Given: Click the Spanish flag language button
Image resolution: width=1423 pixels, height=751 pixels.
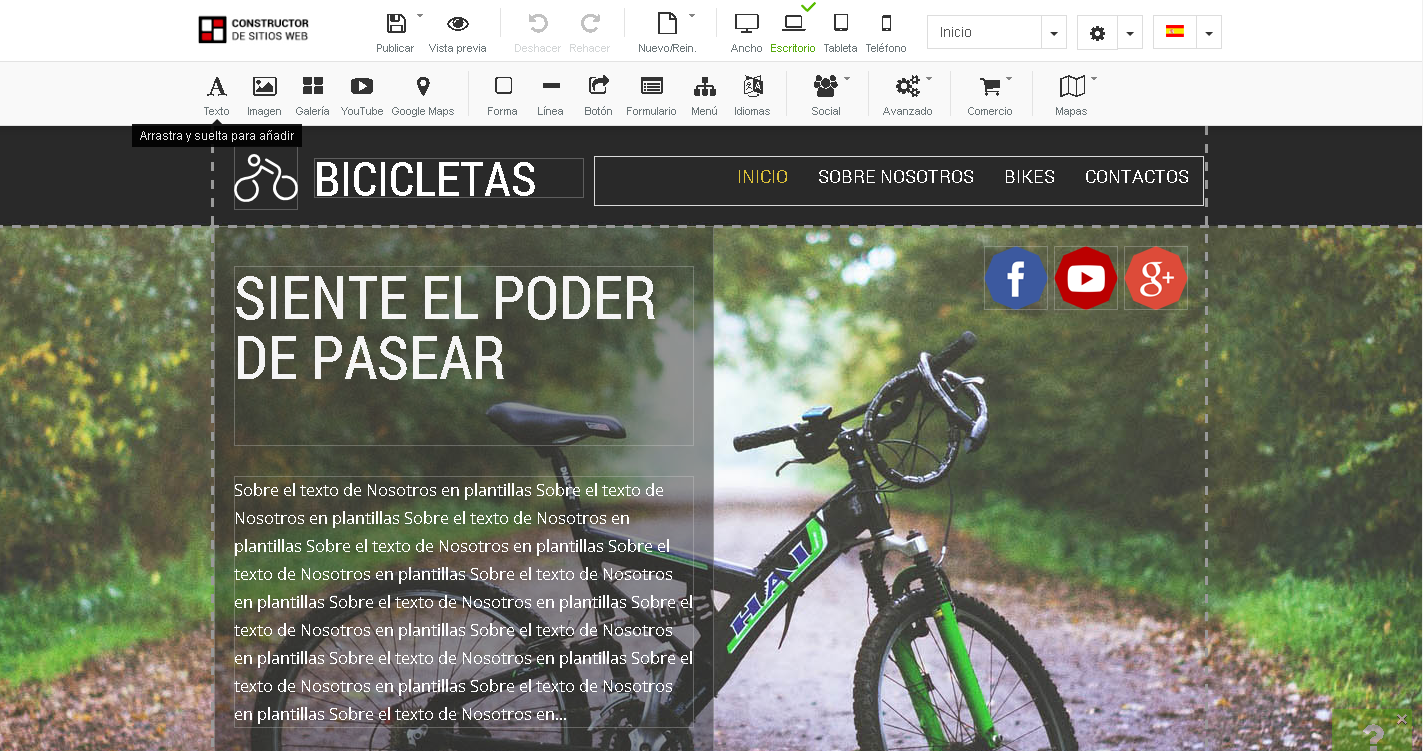Looking at the screenshot, I should [x=1175, y=32].
